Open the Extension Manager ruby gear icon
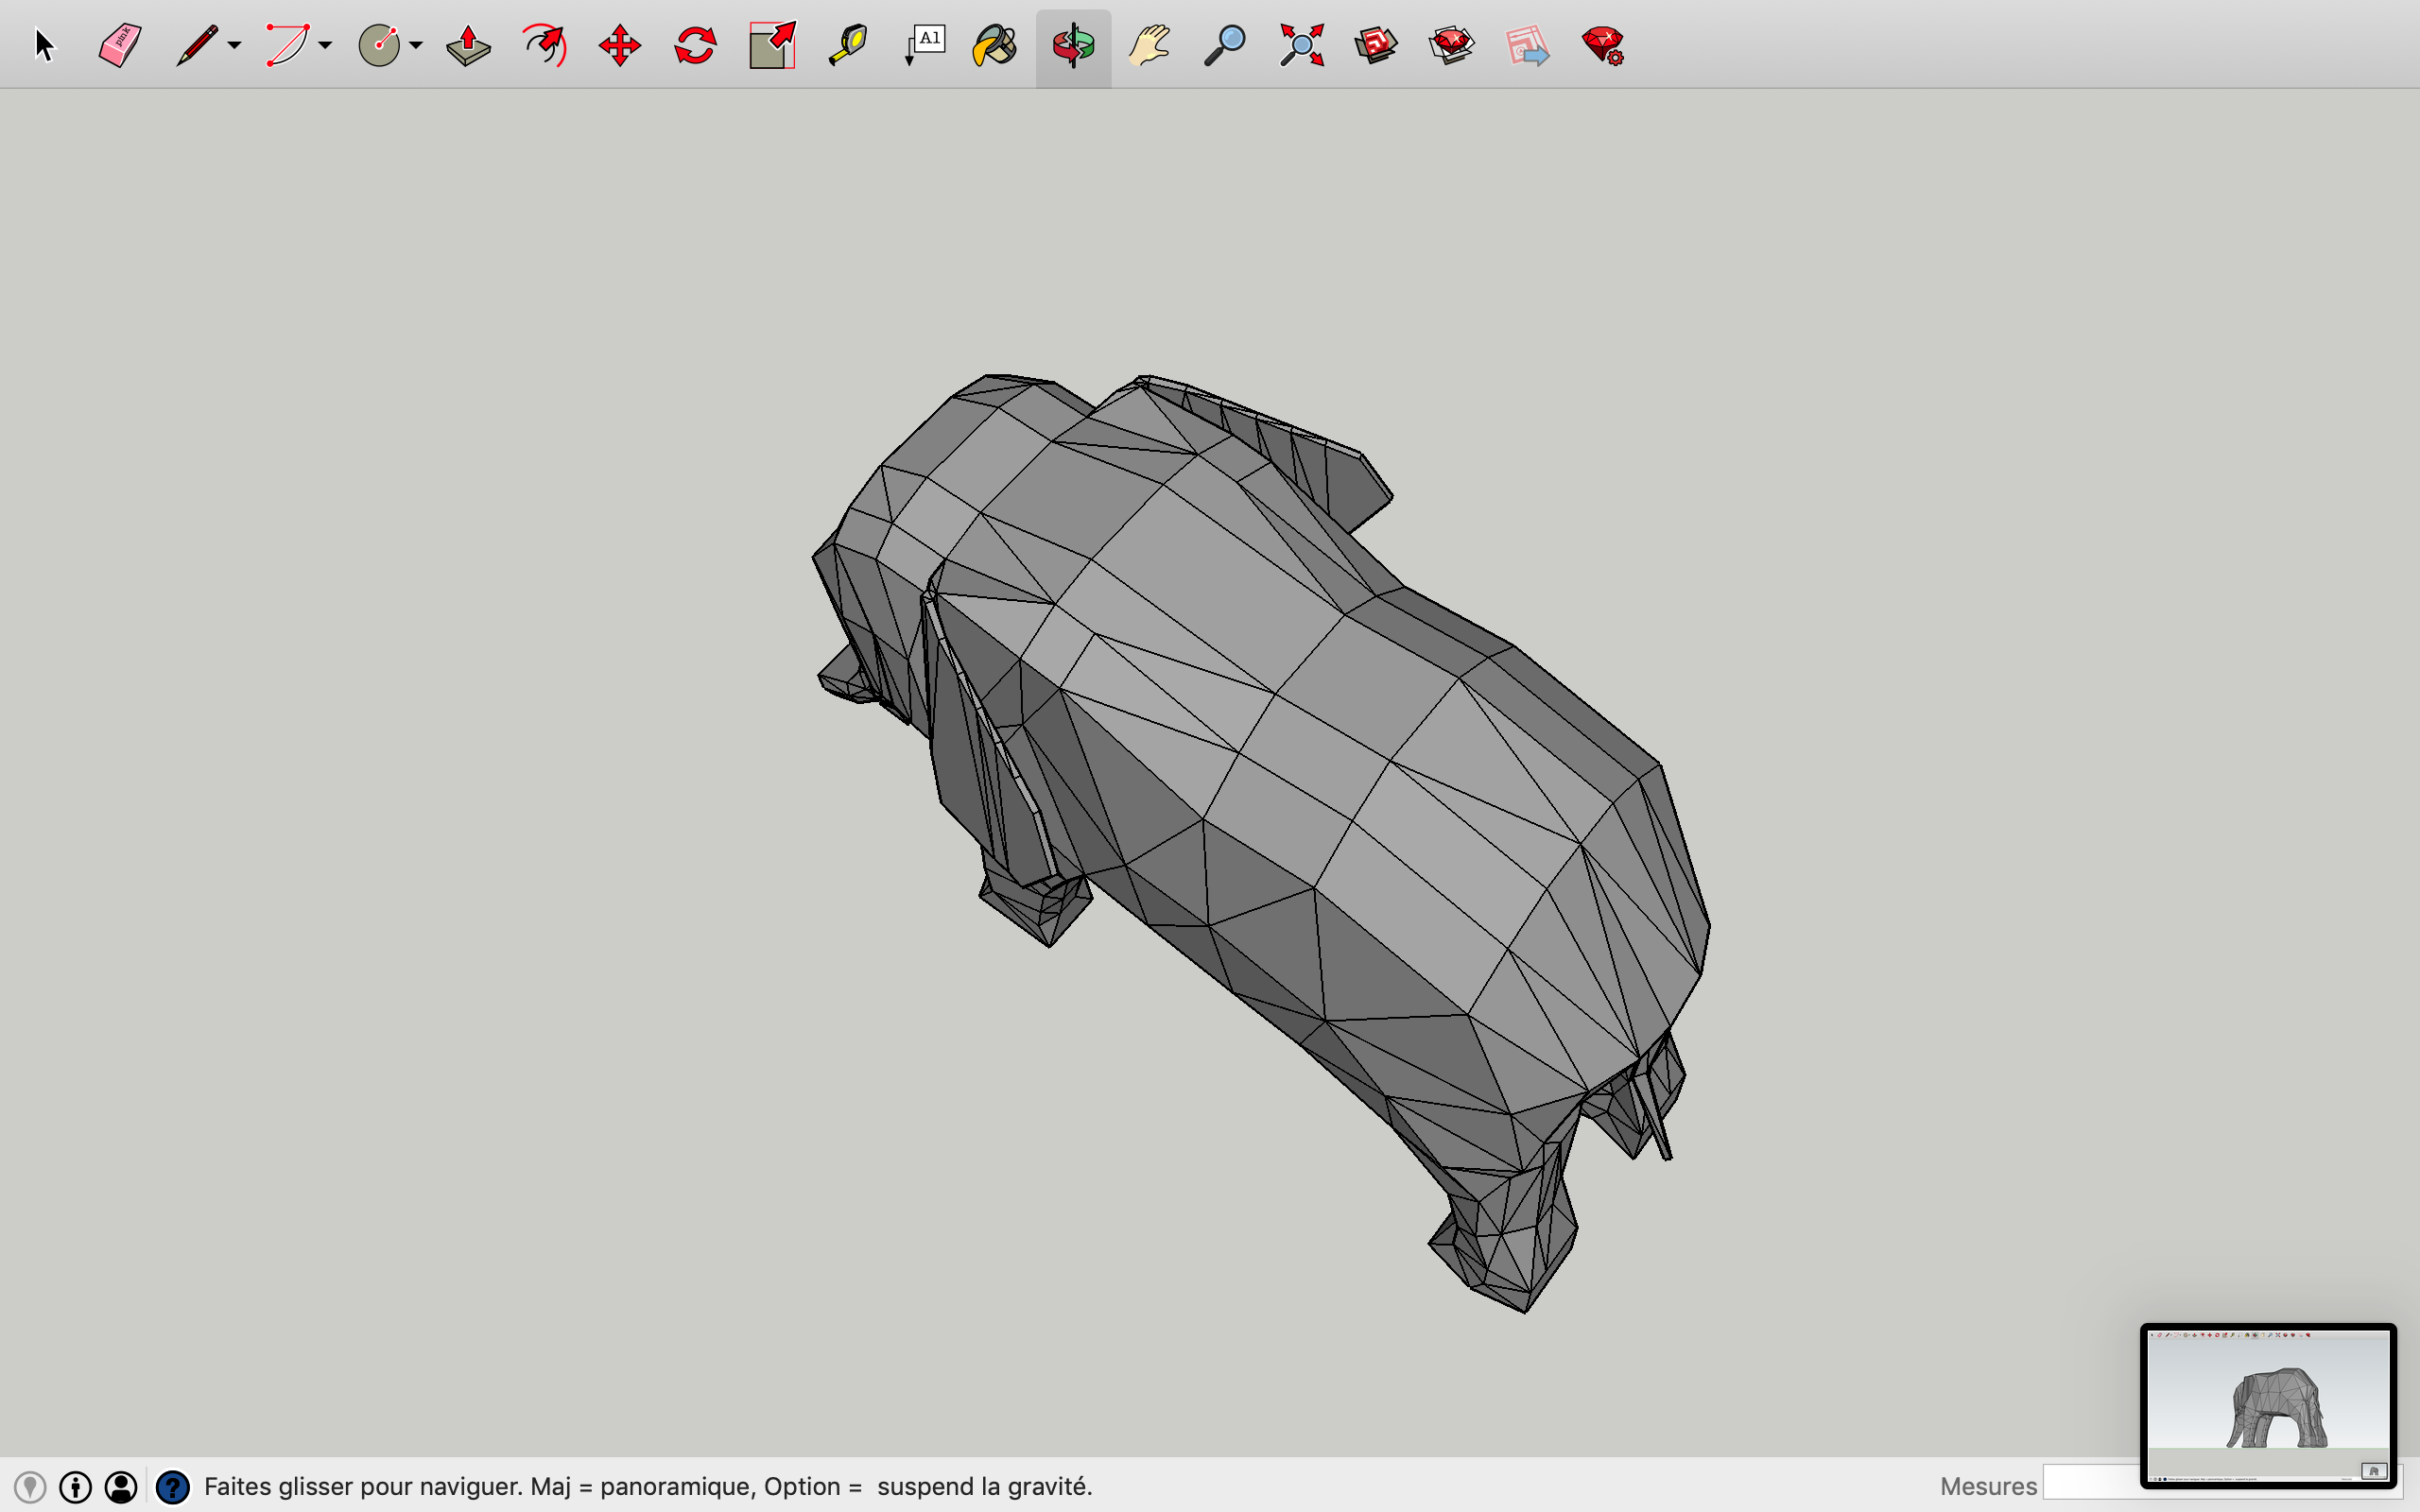Viewport: 2420px width, 1512px height. (1603, 46)
